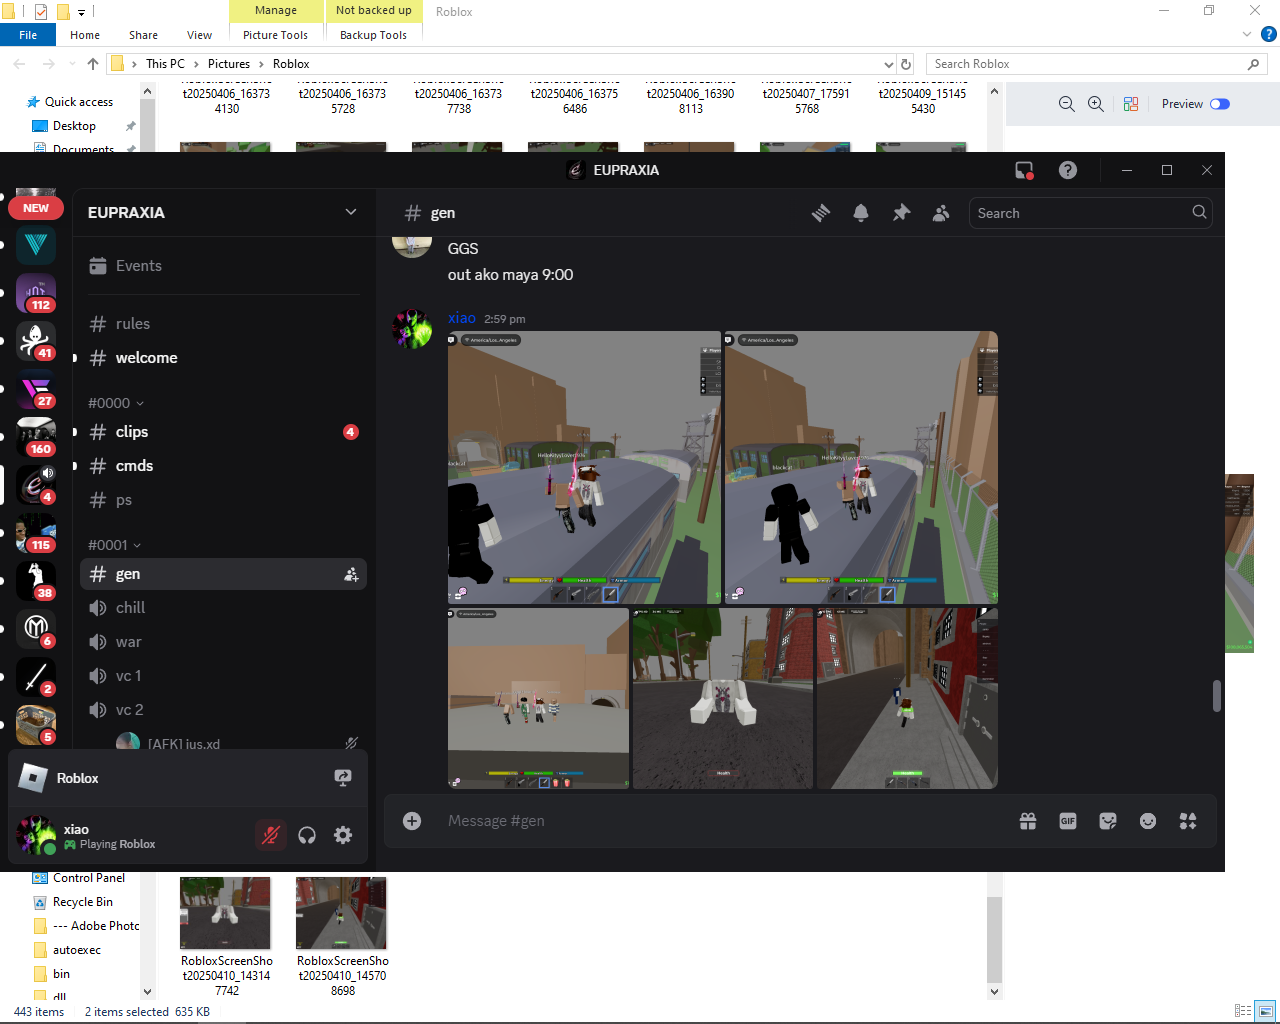Open Explorer recent locations dropdown
Image resolution: width=1280 pixels, height=1024 pixels.
coord(72,64)
